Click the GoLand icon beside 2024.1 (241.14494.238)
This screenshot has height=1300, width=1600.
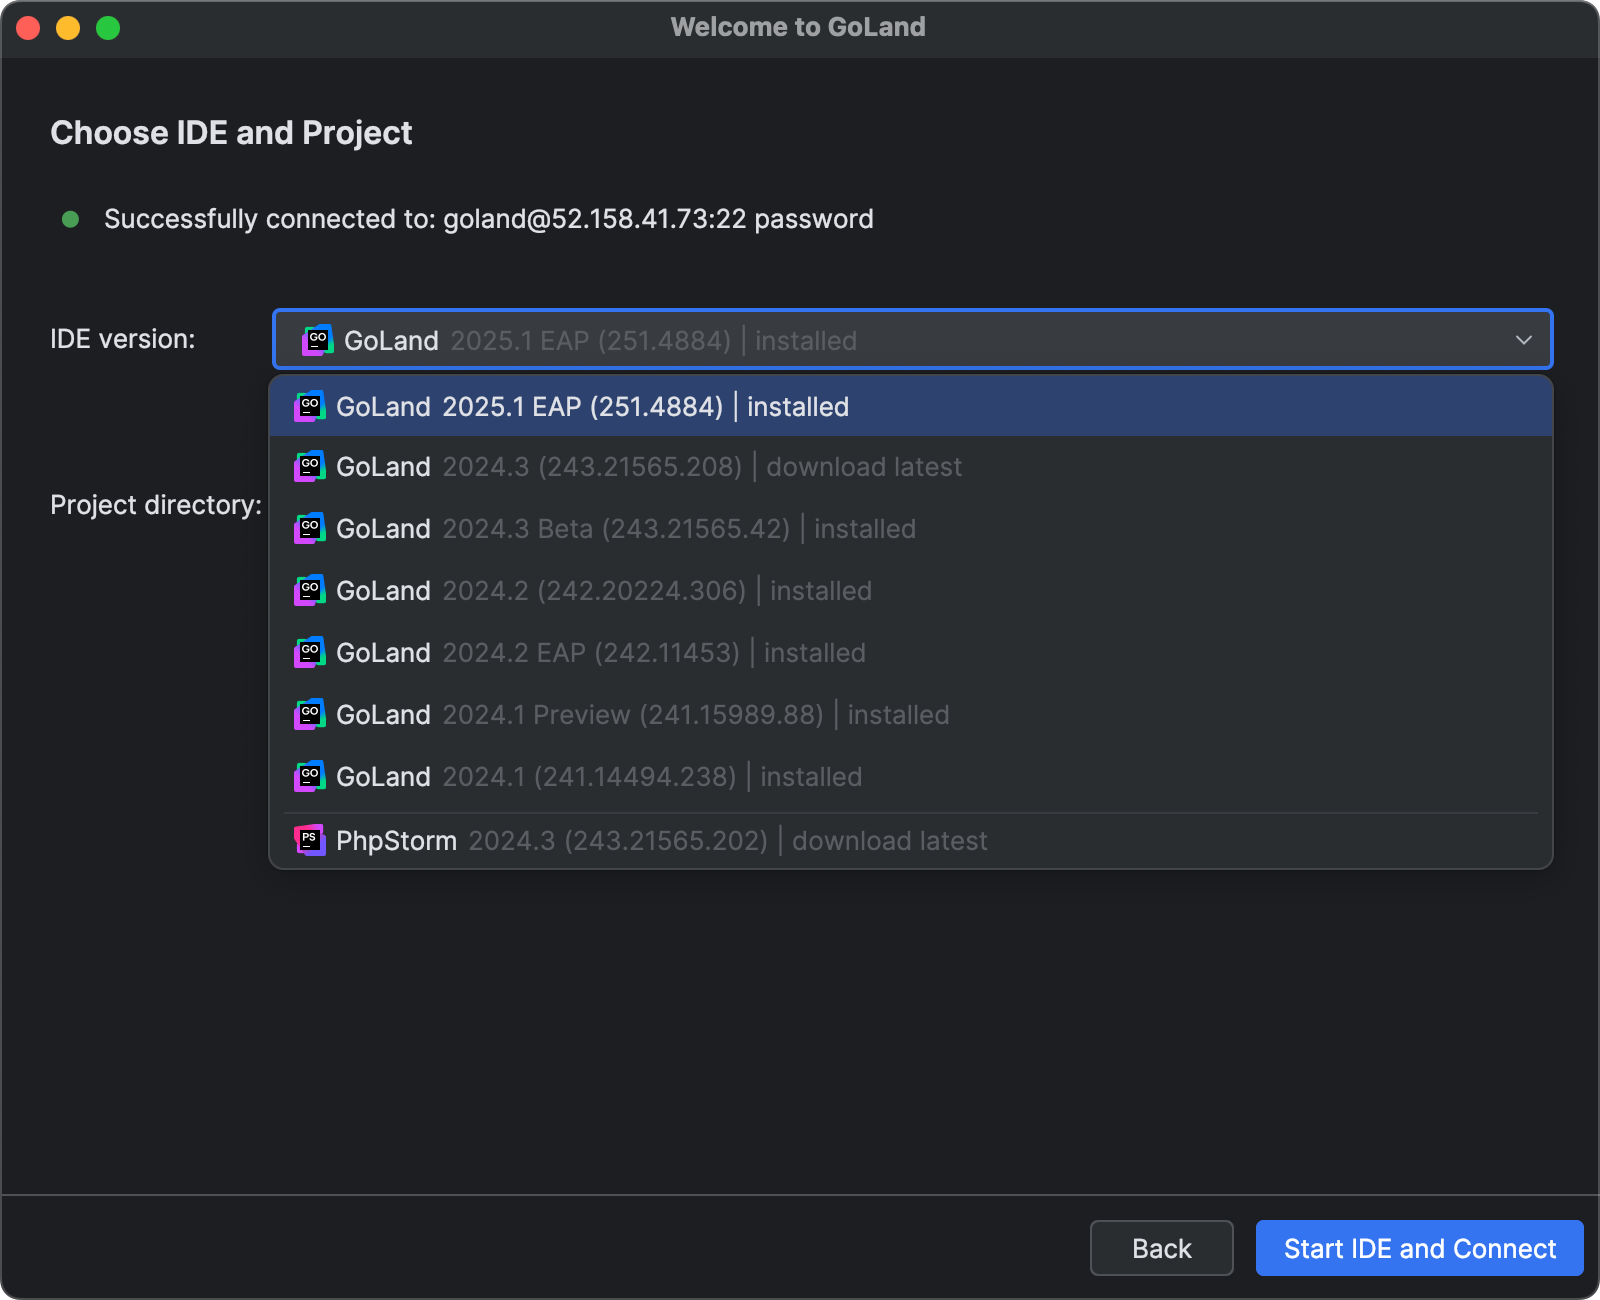point(310,776)
